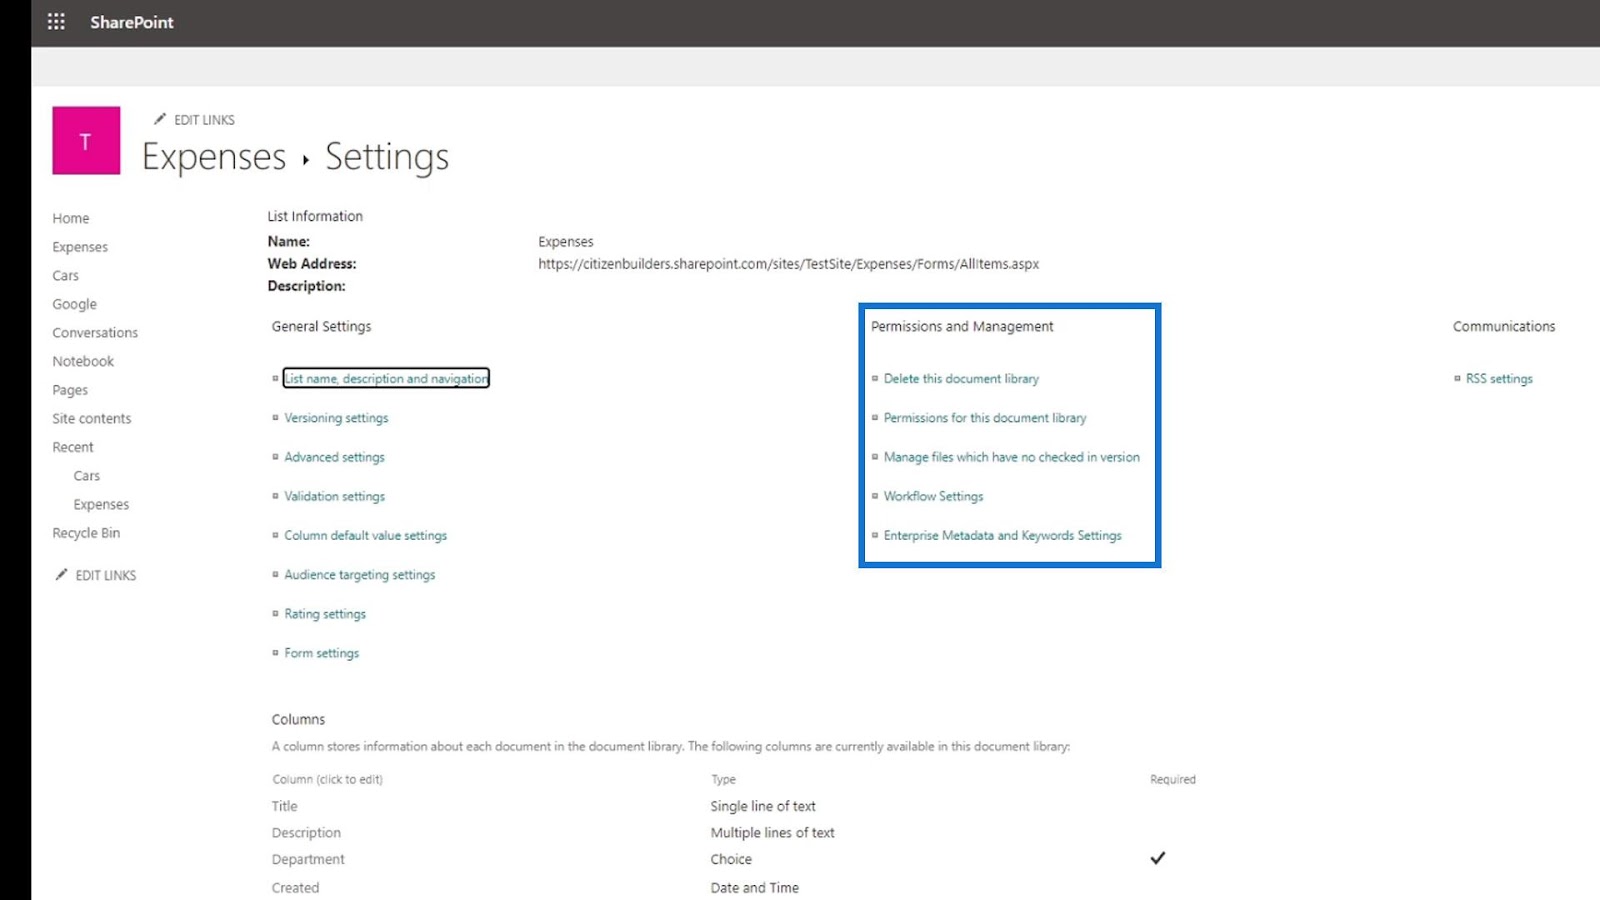Open RSS settings under Communications
Viewport: 1600px width, 900px height.
pos(1499,379)
